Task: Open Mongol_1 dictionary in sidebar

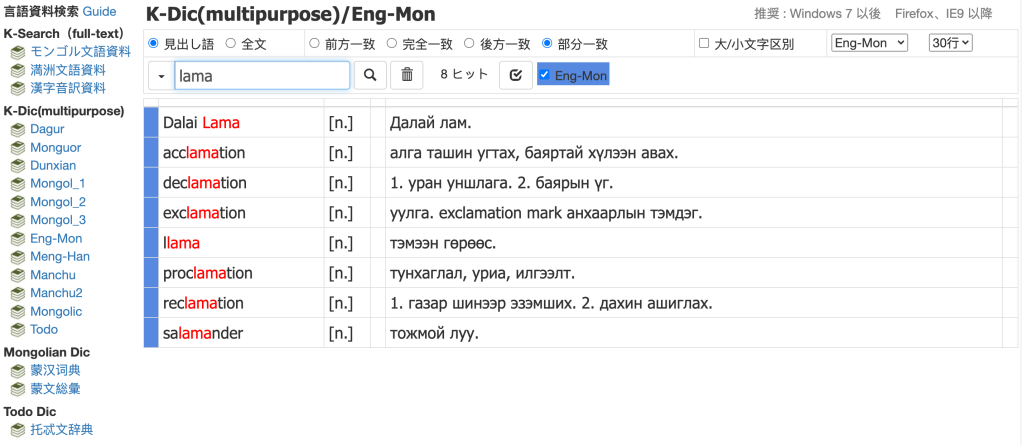Action: tap(57, 184)
